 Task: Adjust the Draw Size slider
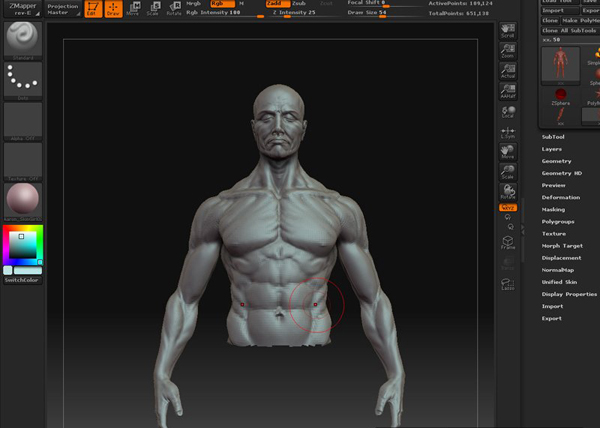coord(383,13)
